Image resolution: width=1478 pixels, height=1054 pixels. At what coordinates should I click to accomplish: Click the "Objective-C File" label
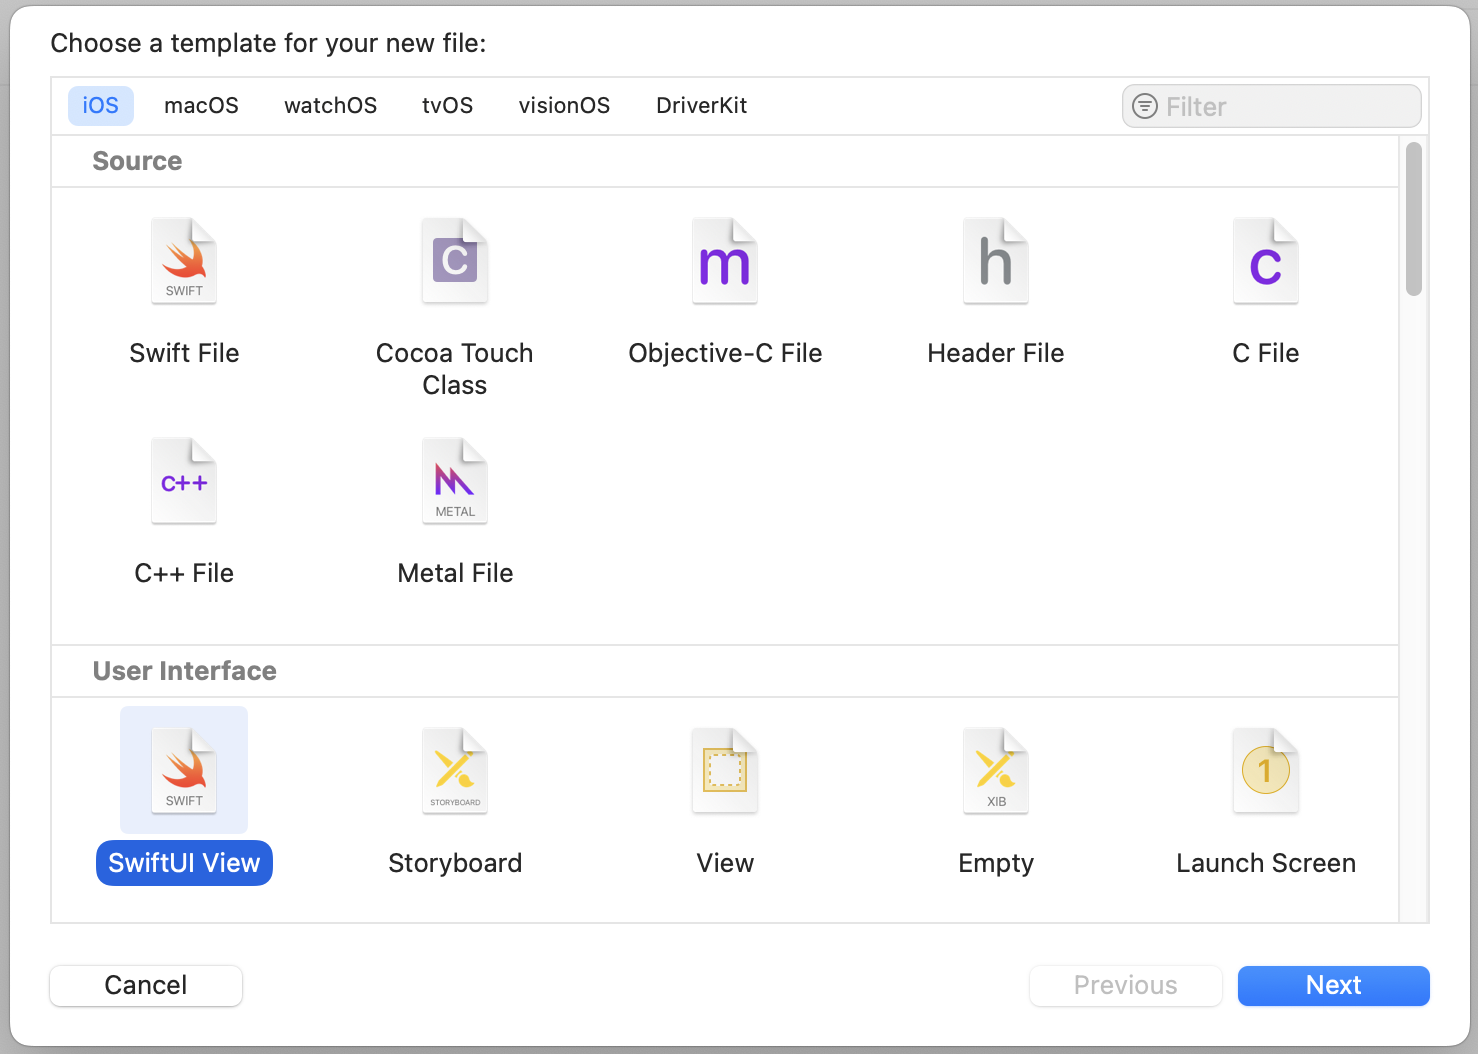[x=725, y=353]
